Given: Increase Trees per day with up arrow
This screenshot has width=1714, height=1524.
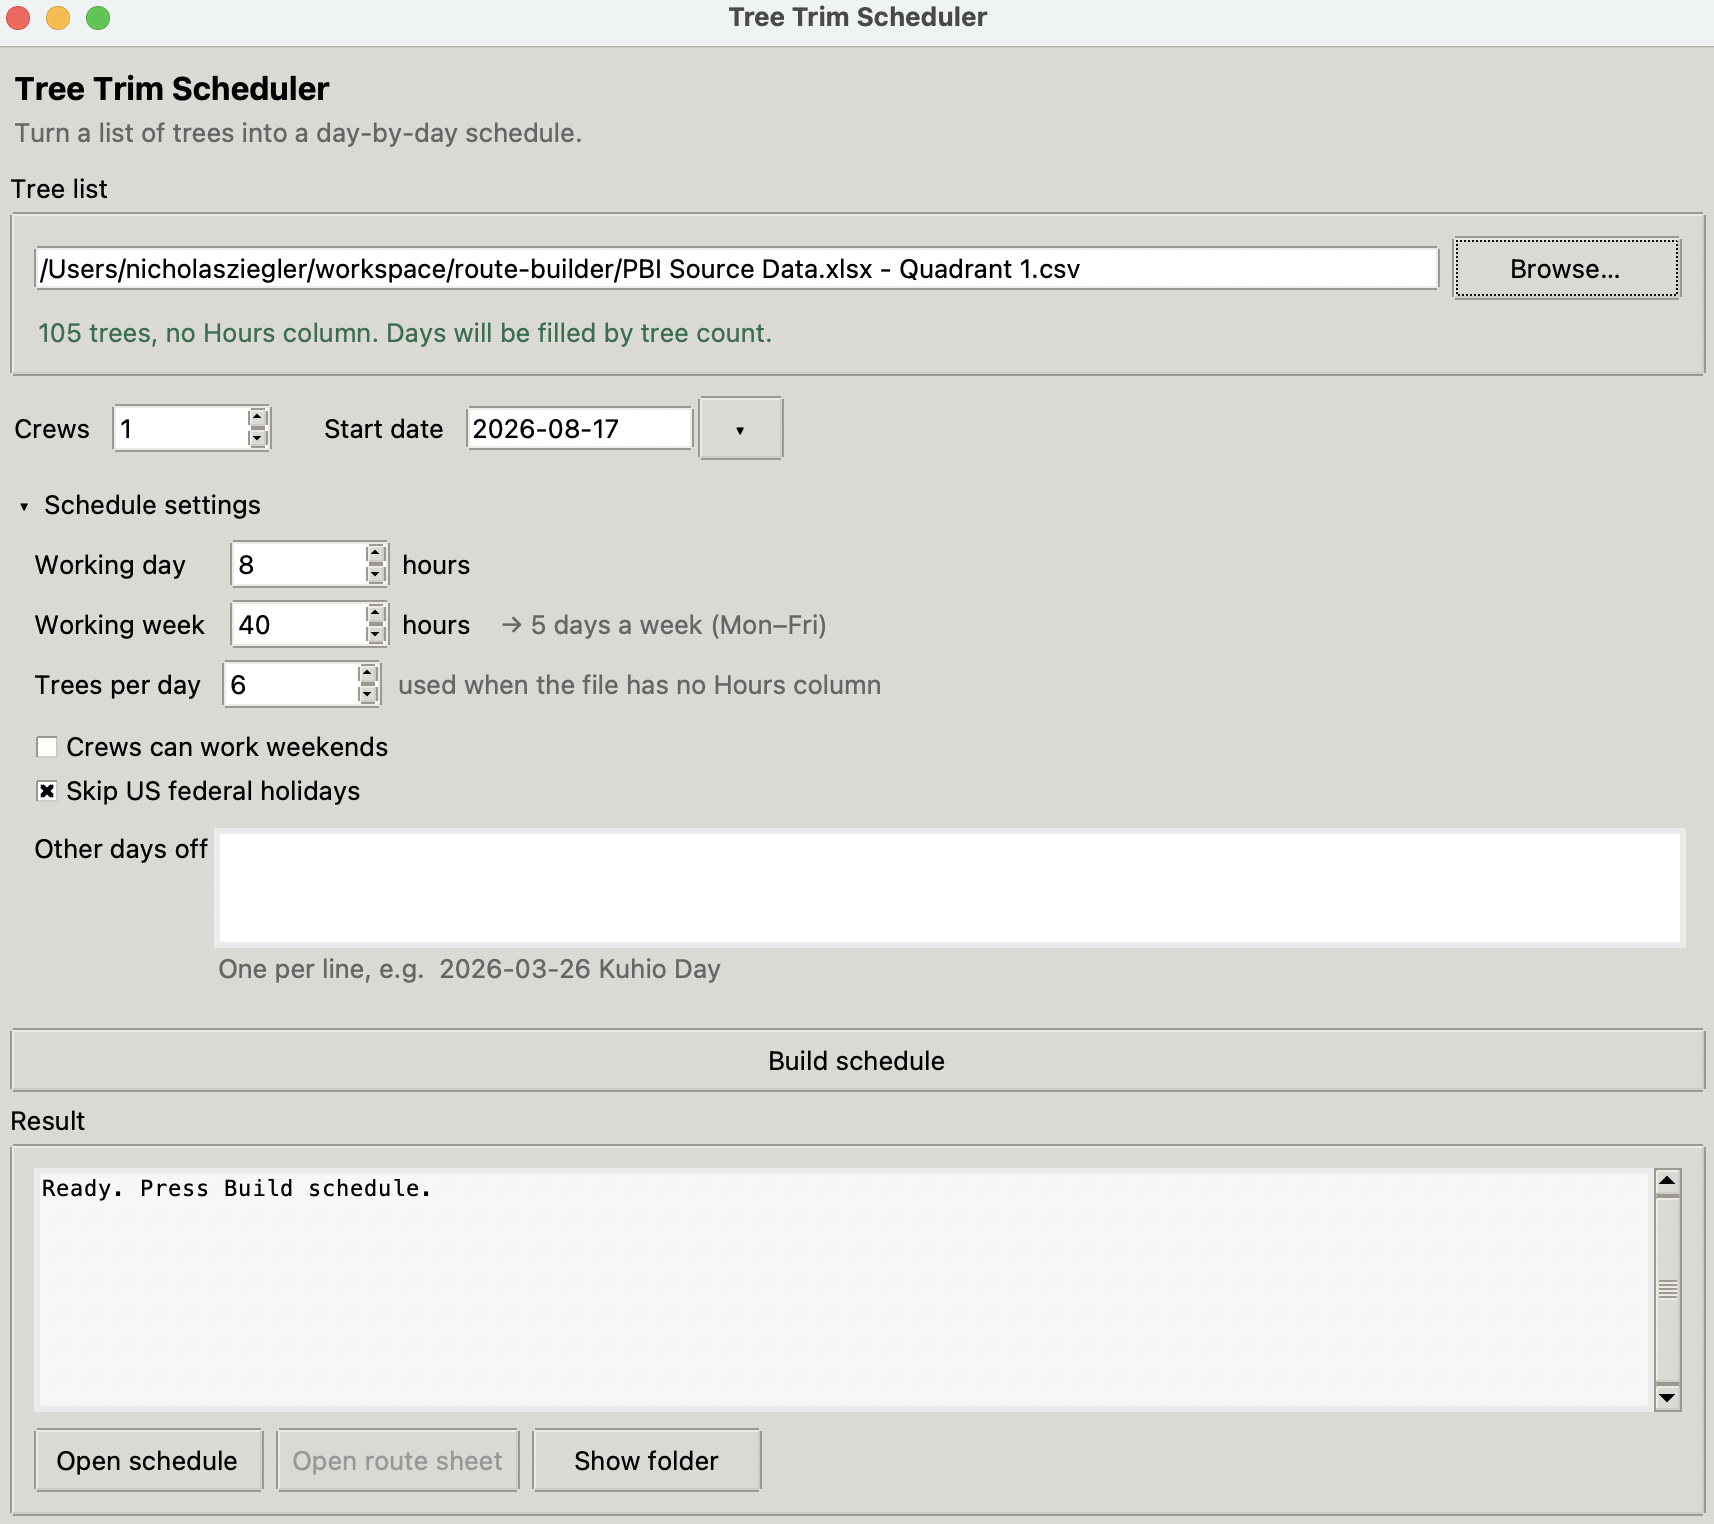Looking at the screenshot, I should point(368,674).
